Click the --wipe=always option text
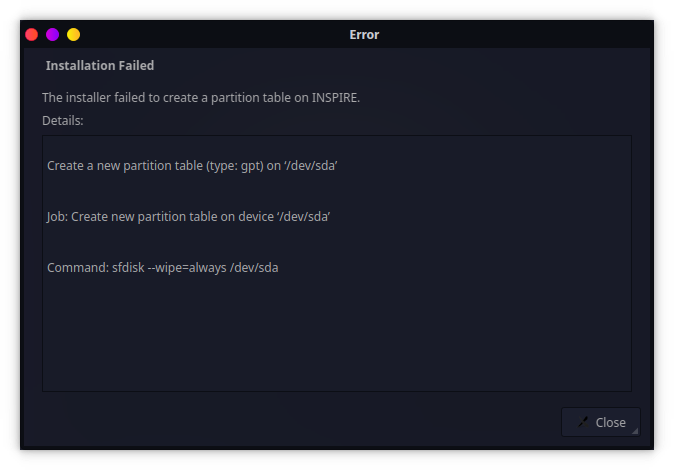Screen dimensions: 674x470 187,268
